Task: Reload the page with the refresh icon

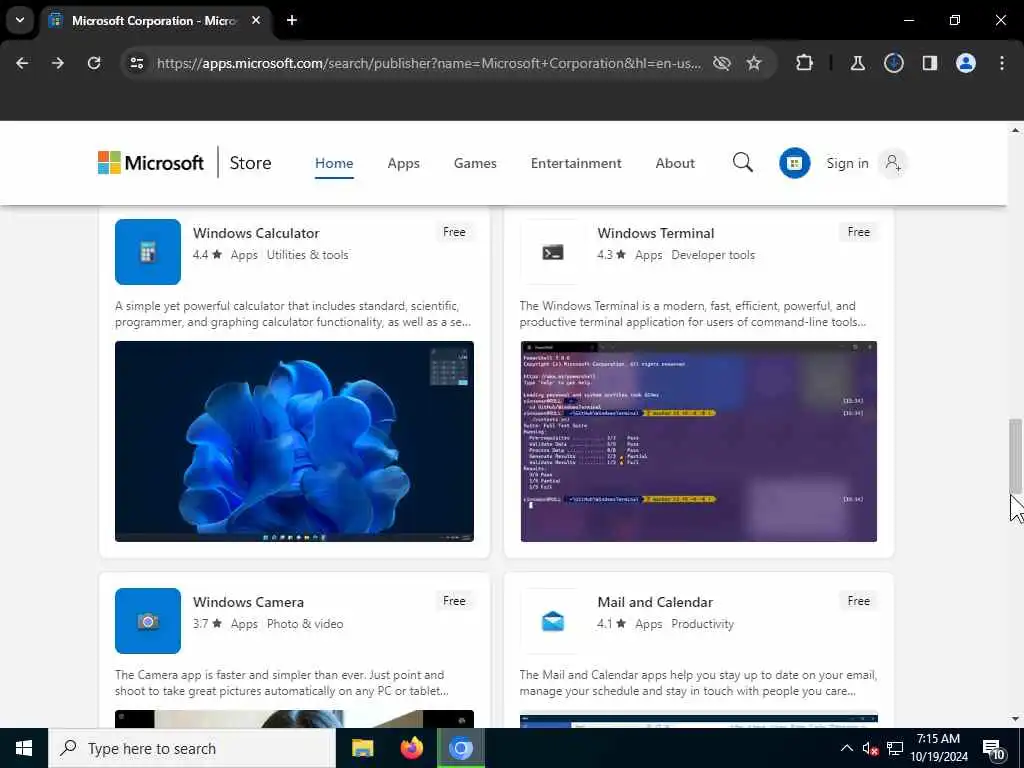Action: point(94,63)
